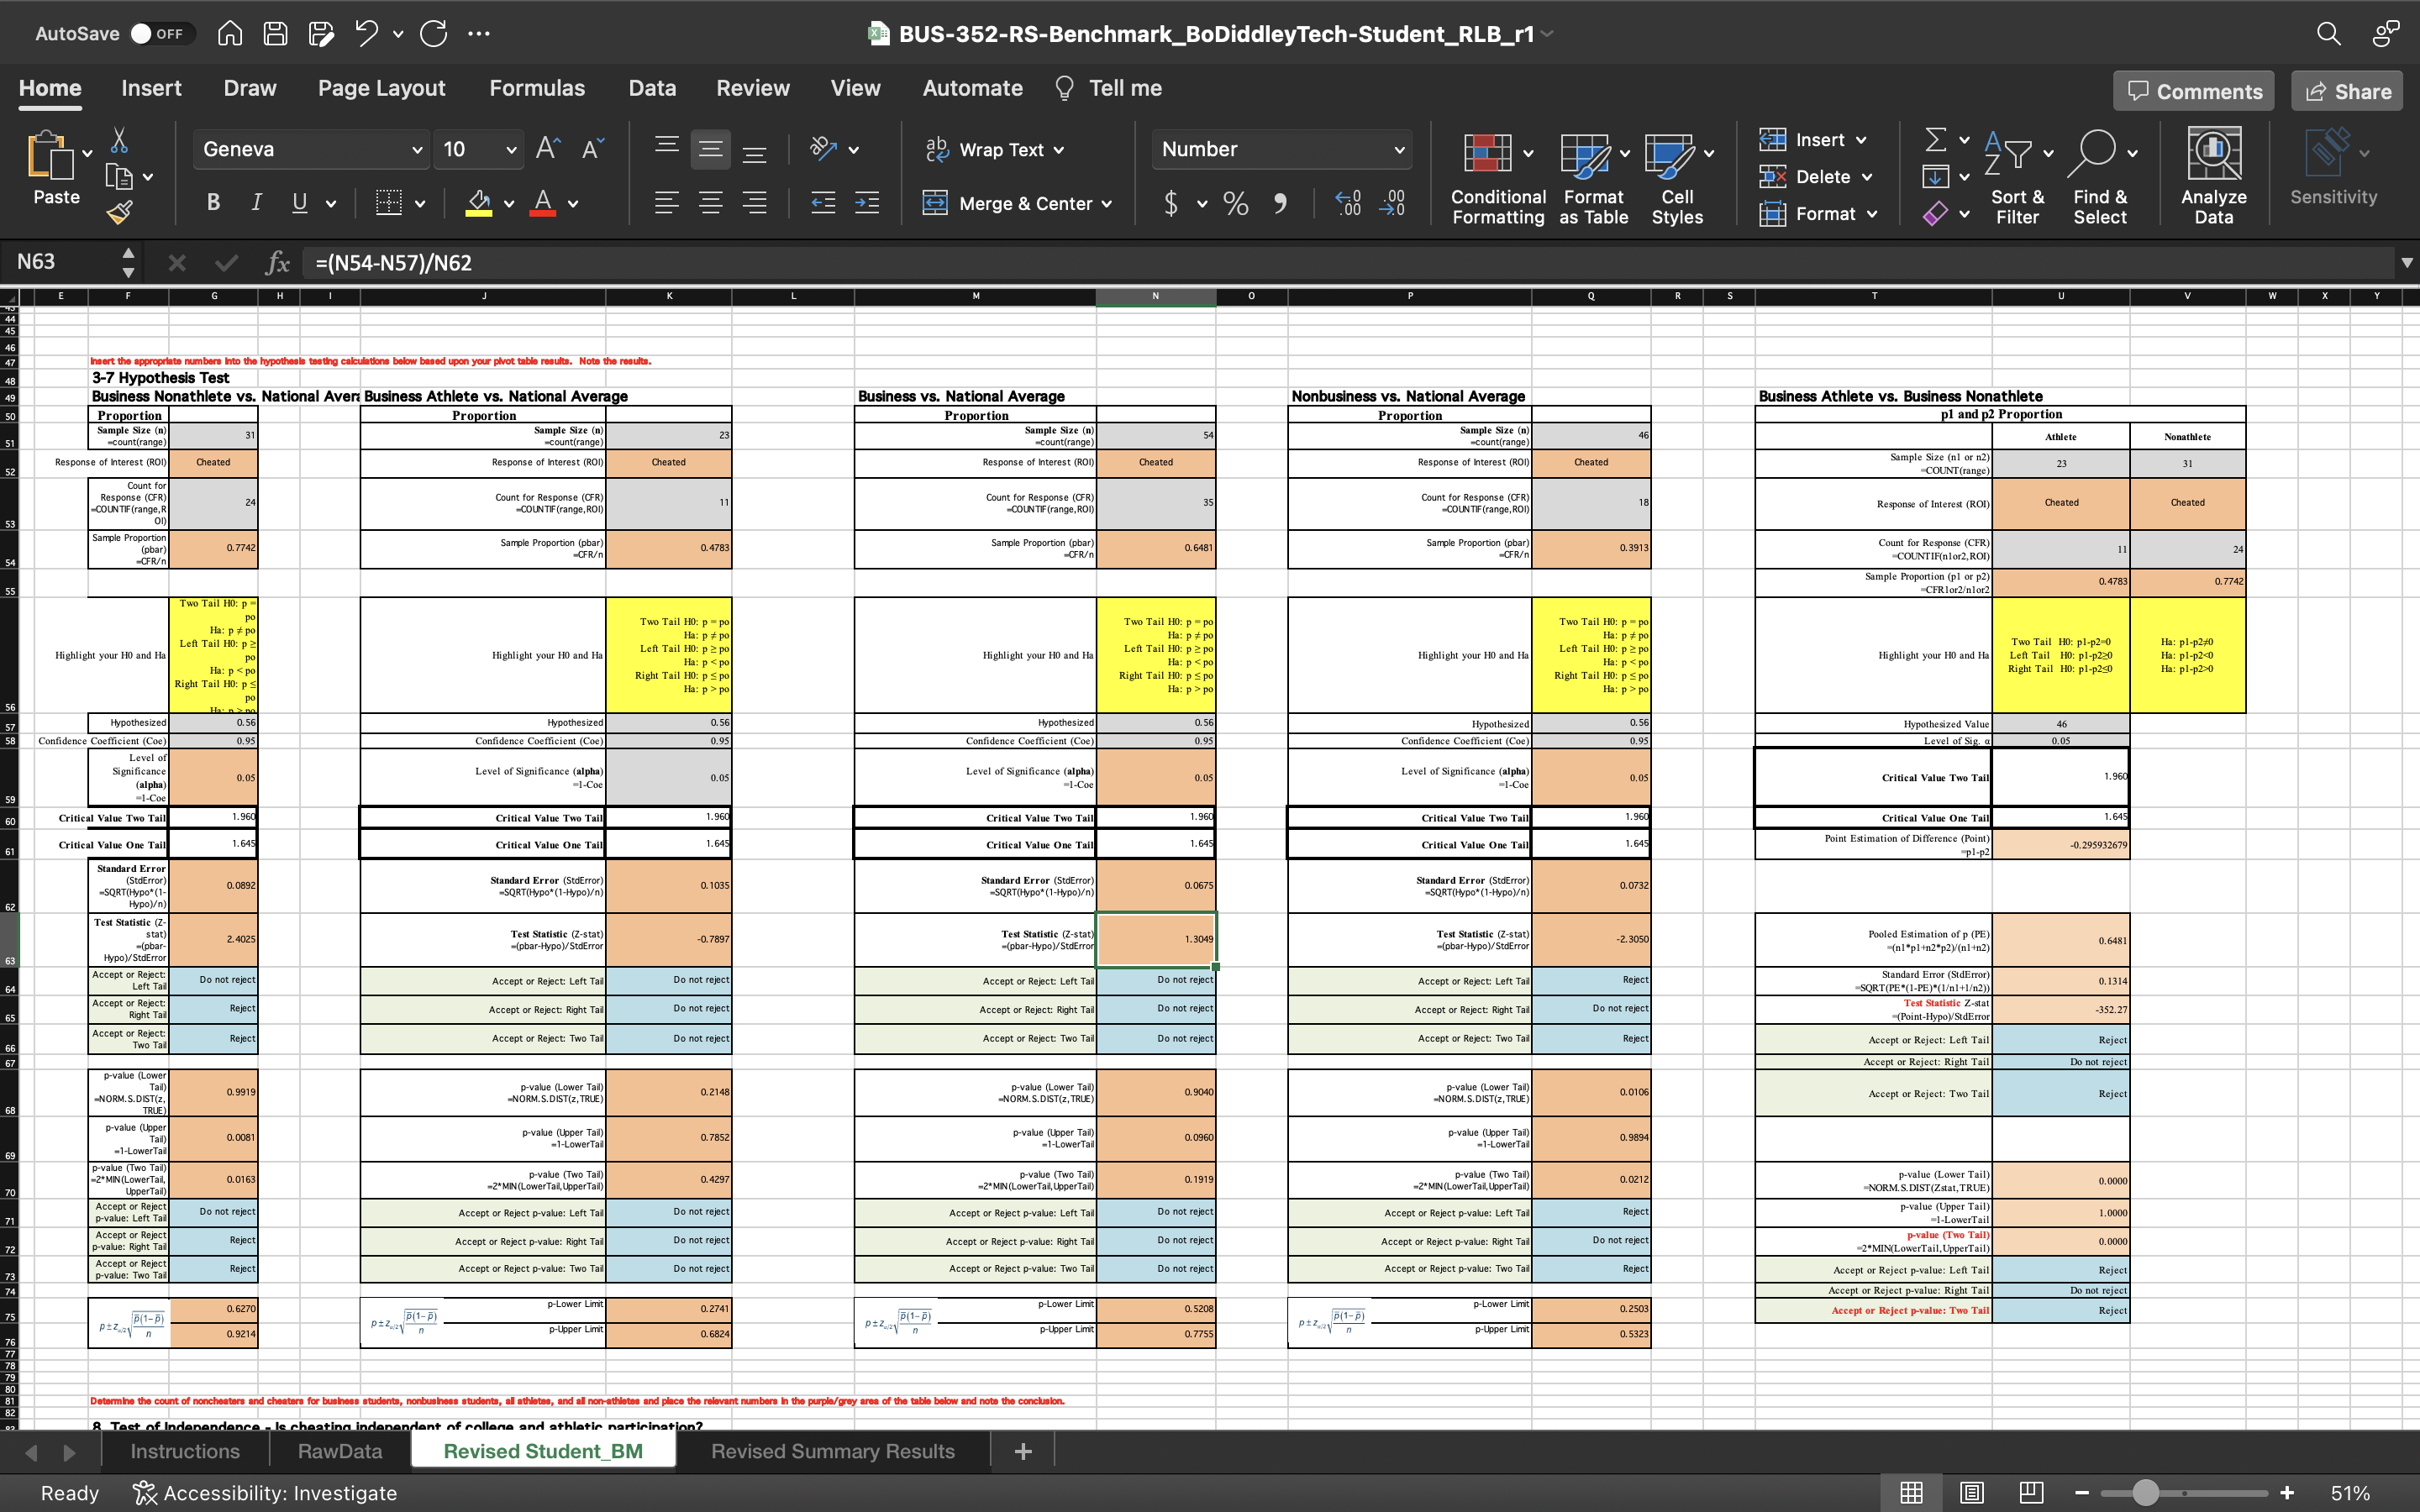Switch to Page Layout view in status bar

coord(1971,1493)
